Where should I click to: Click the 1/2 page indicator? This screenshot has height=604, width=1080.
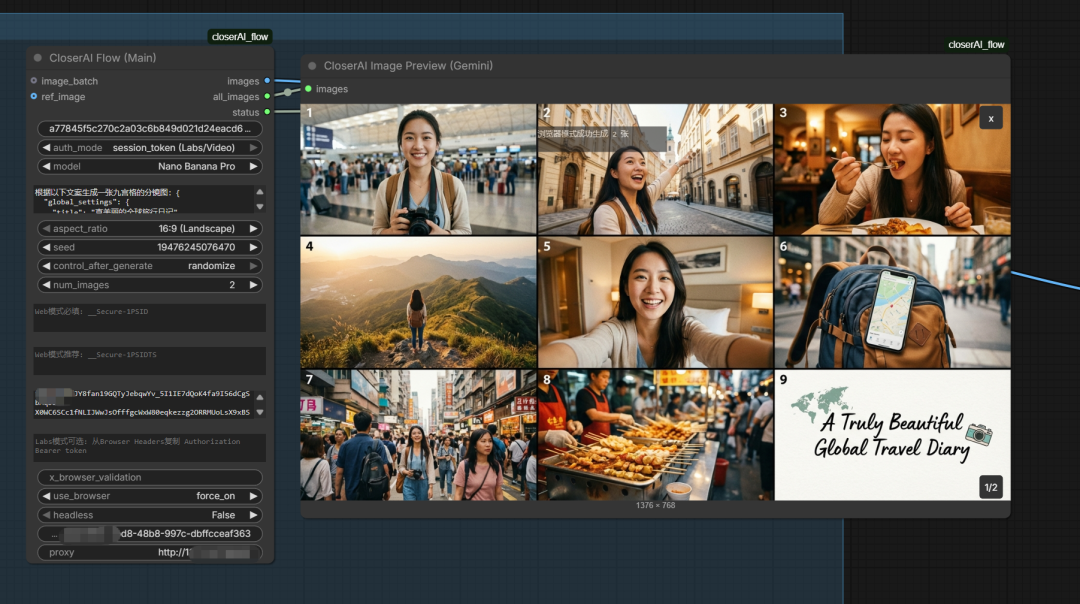(990, 487)
